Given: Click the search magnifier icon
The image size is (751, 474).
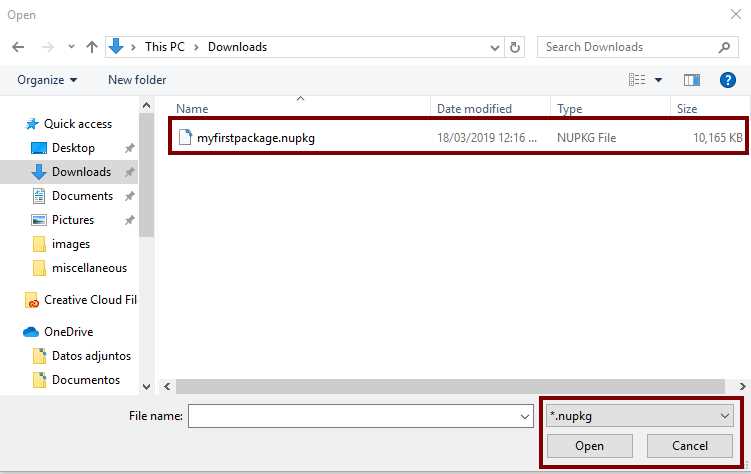Looking at the screenshot, I should point(724,47).
